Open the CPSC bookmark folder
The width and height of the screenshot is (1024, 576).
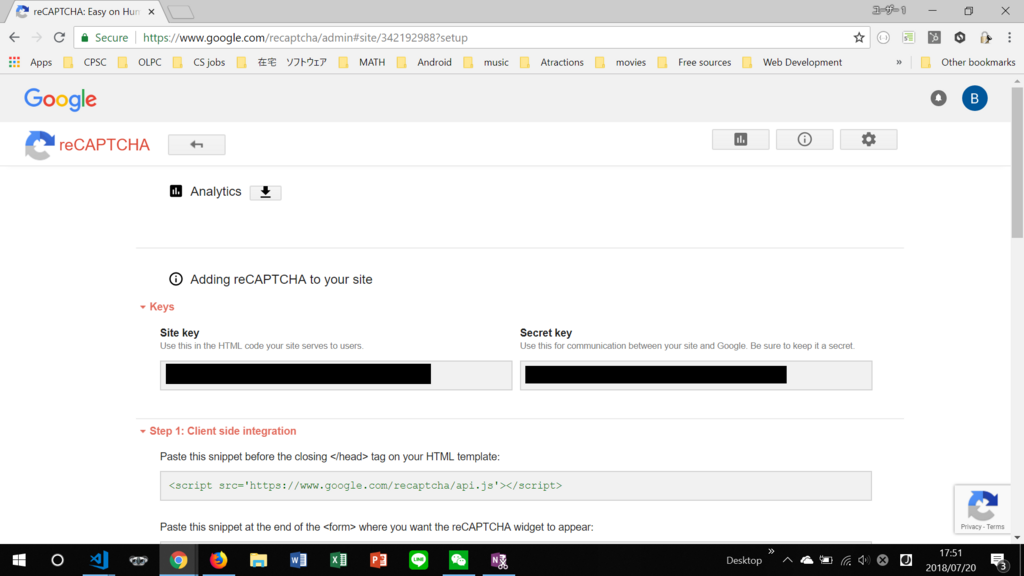click(x=85, y=62)
